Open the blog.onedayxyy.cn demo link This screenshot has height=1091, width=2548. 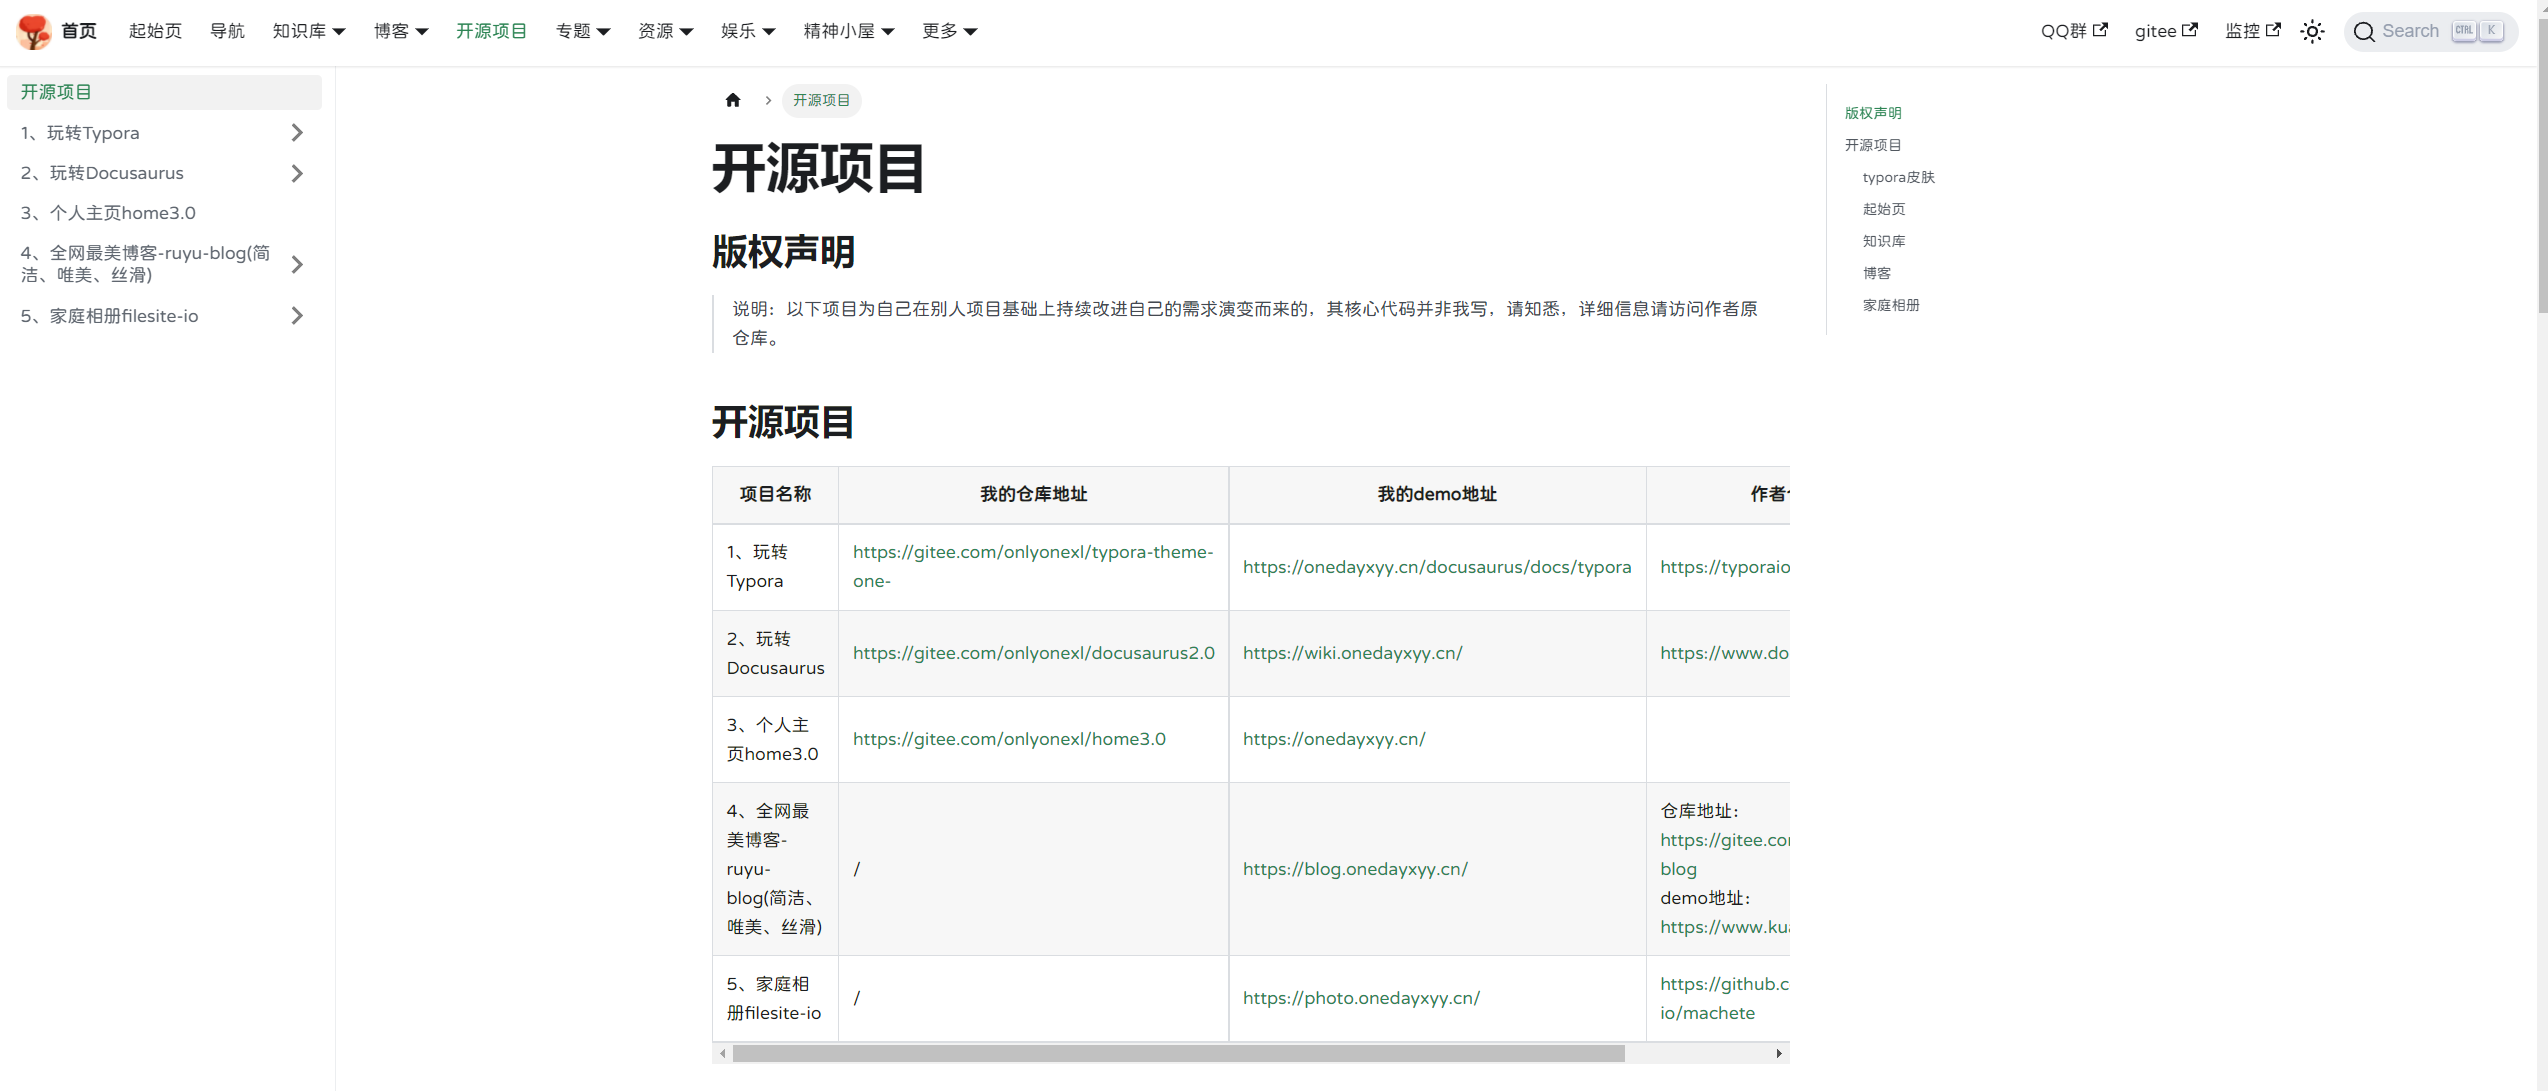click(1355, 869)
